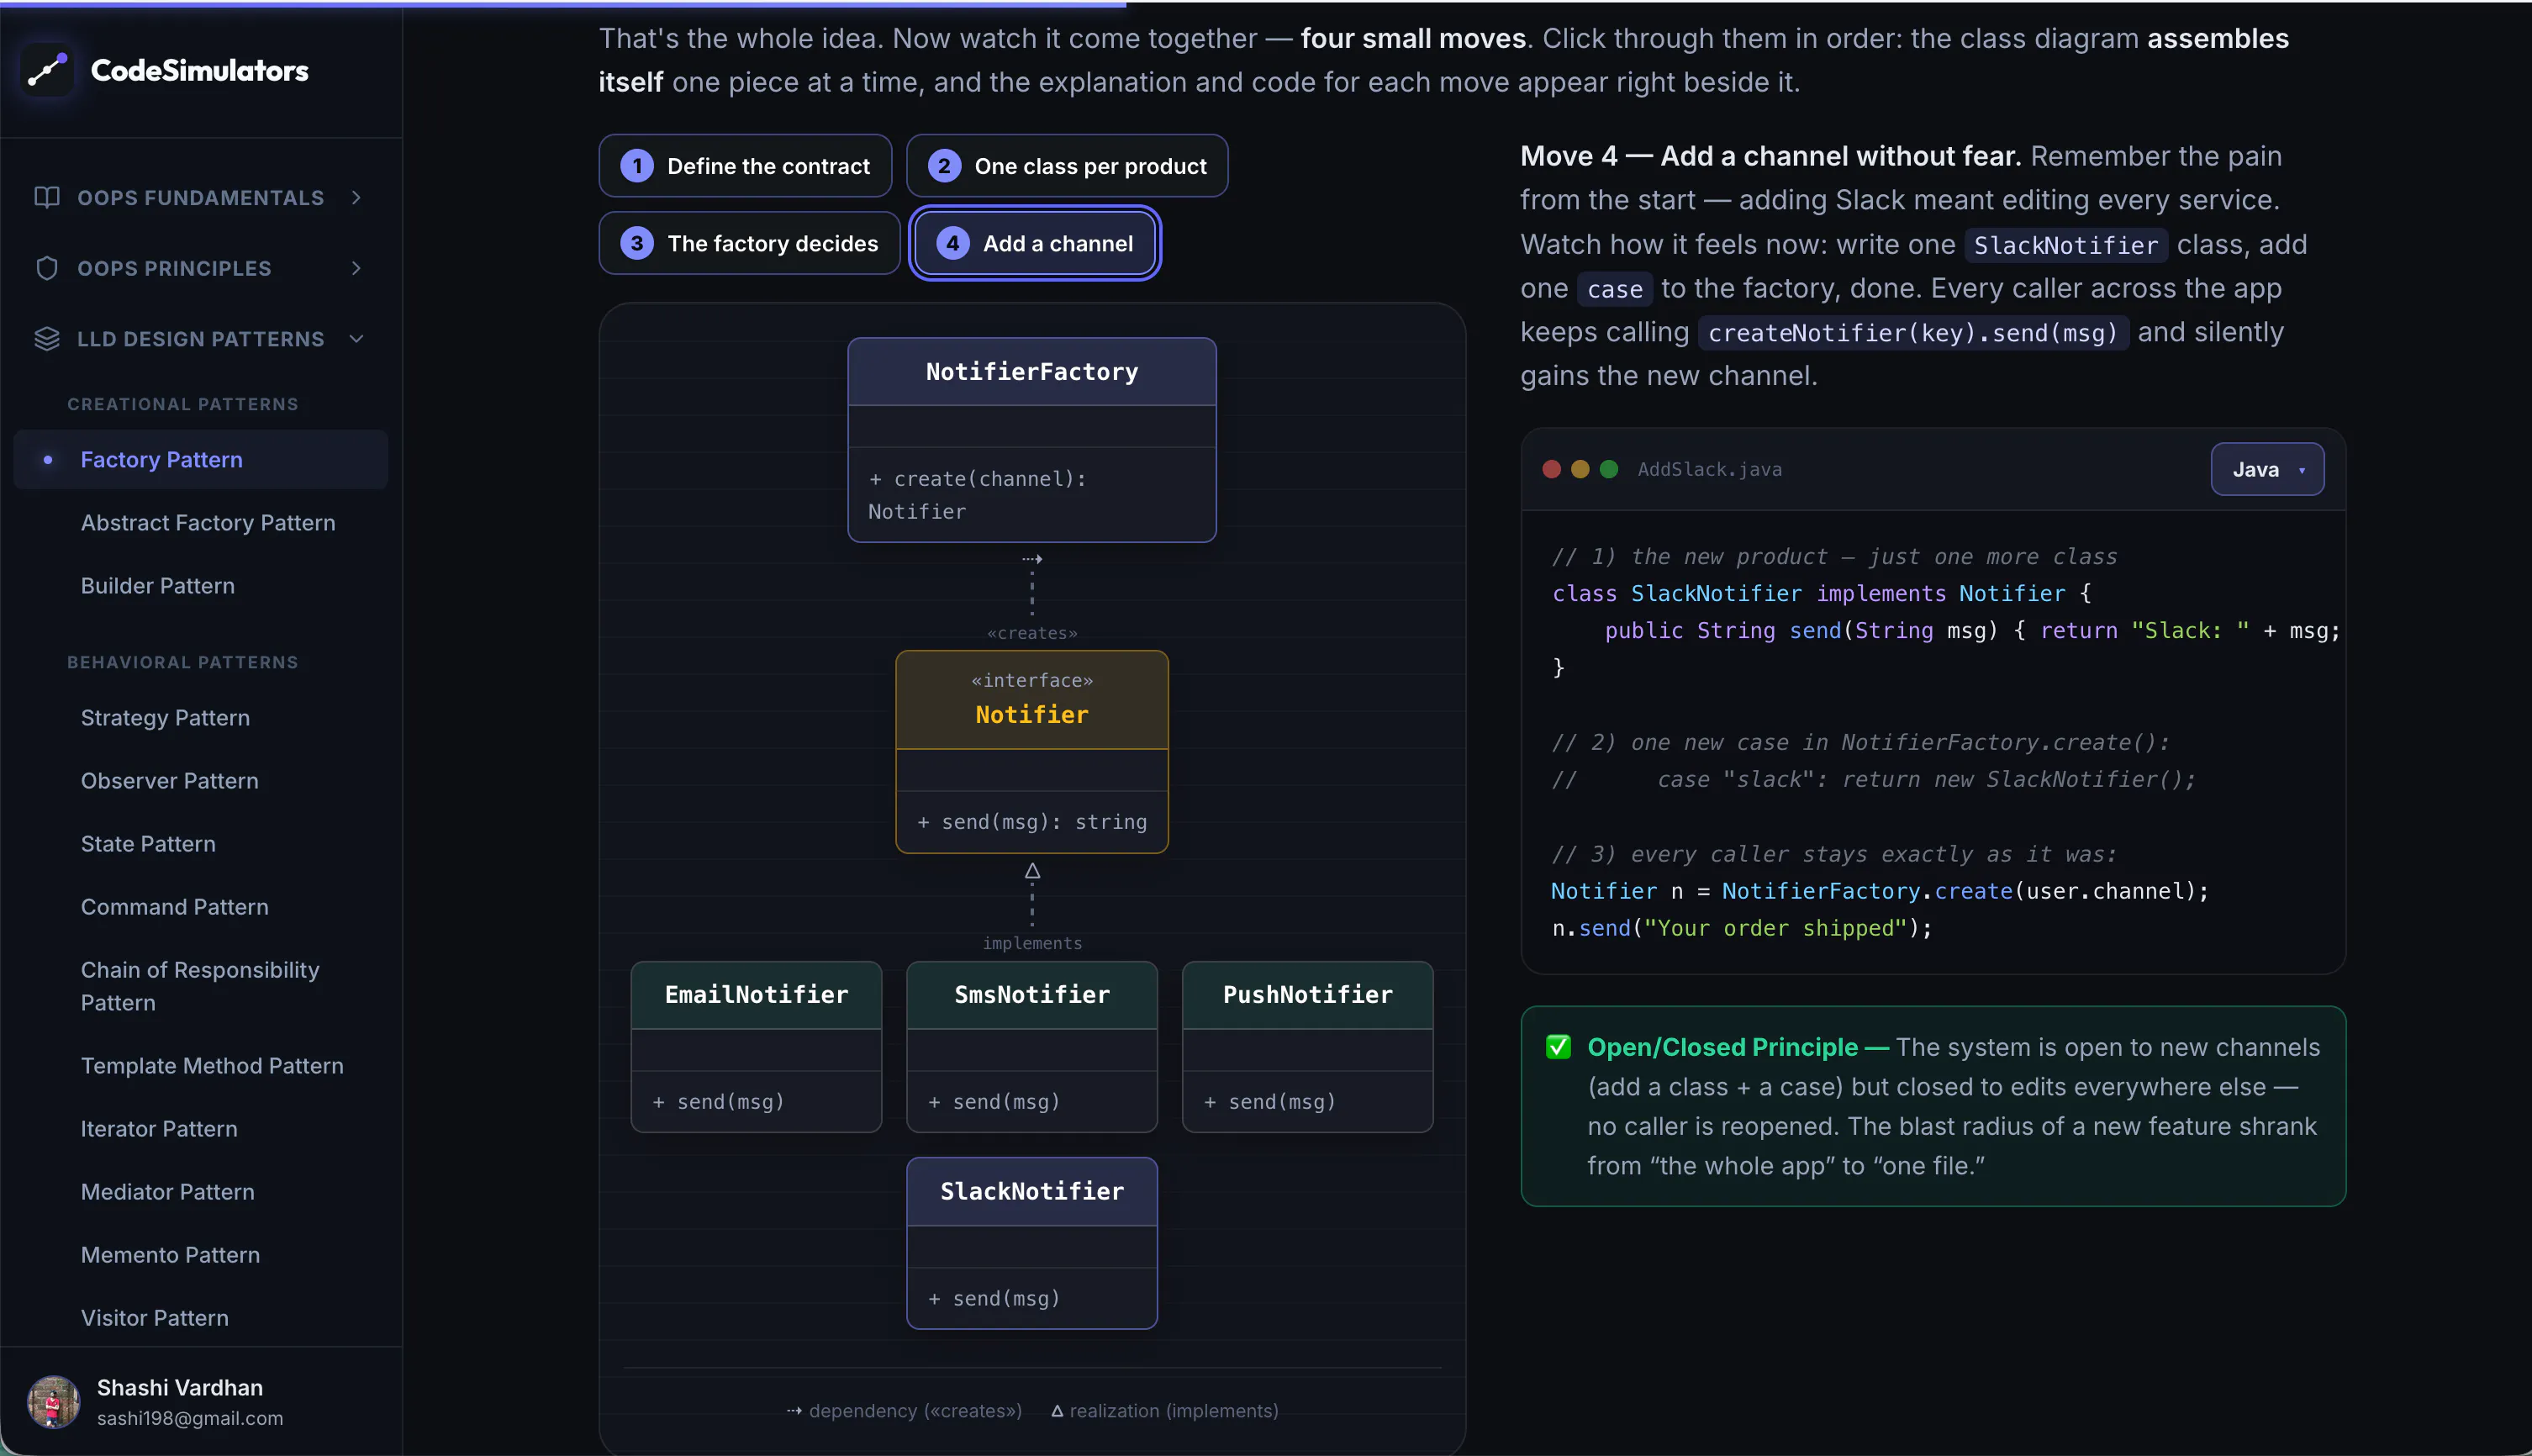This screenshot has height=1456, width=2532.
Task: Select The factory decides step
Action: pyautogui.click(x=749, y=243)
